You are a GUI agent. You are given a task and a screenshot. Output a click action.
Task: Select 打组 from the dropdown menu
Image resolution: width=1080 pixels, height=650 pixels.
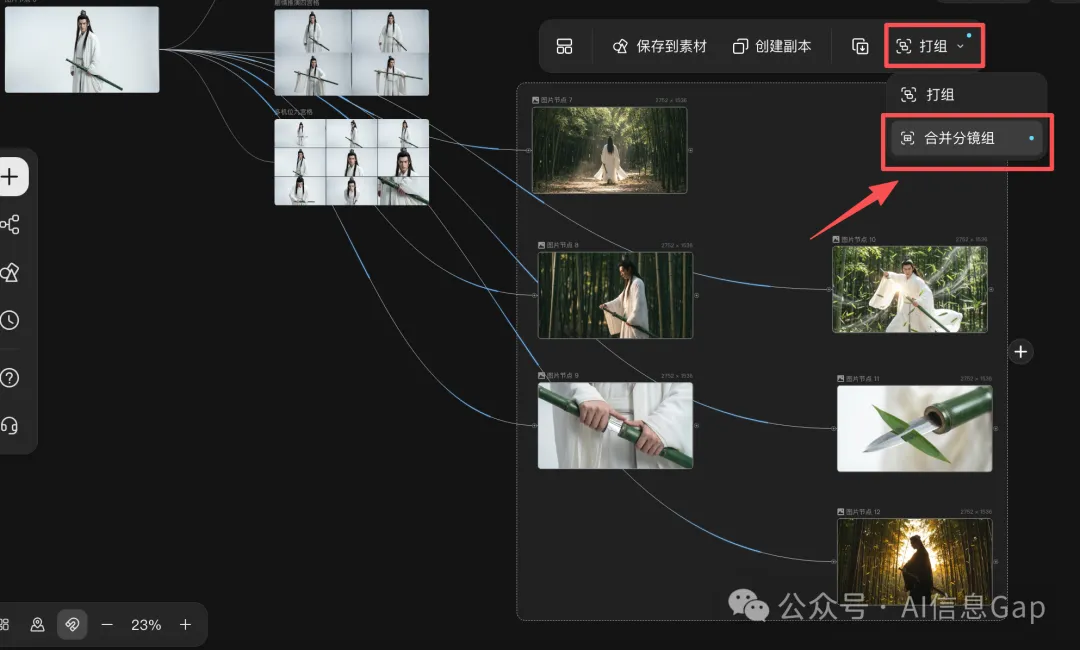coord(927,94)
